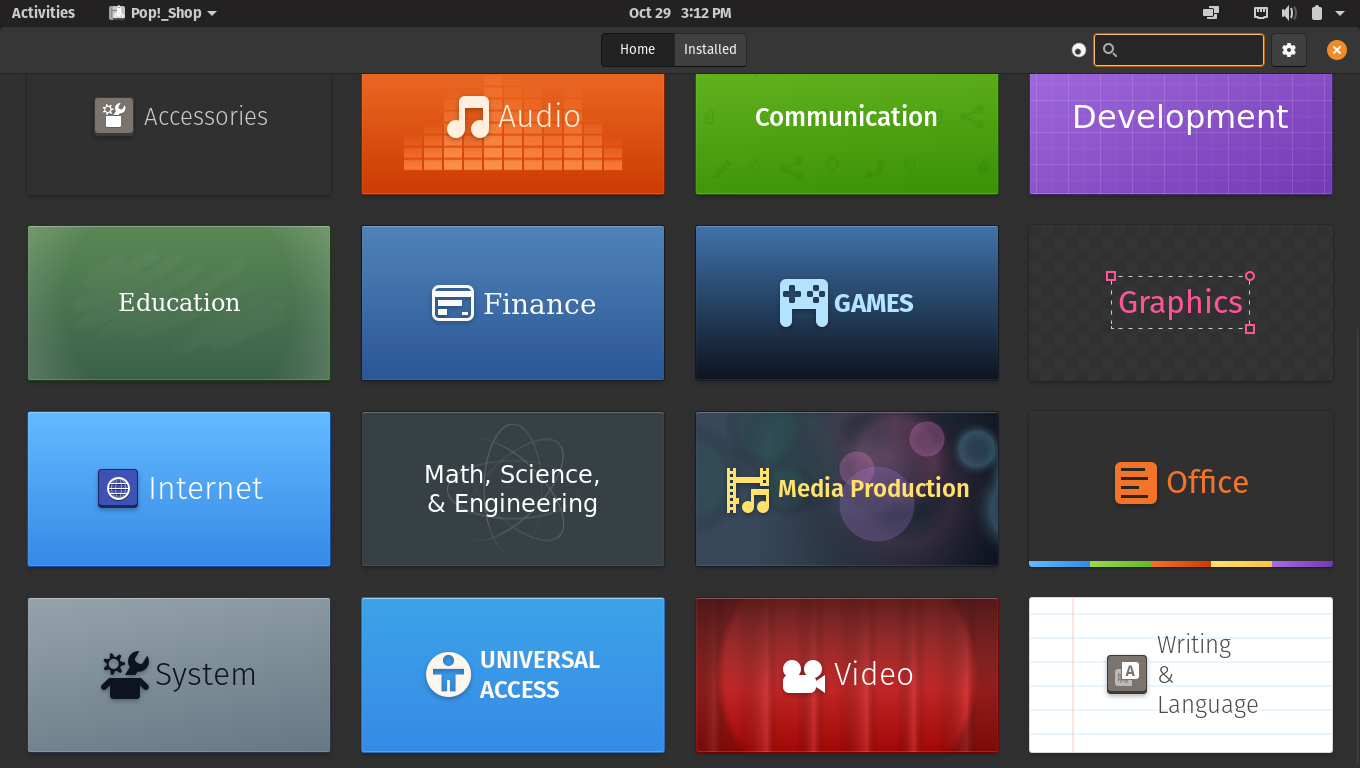Screen dimensions: 1360x768
Task: Browse the Development category
Action: 1181,133
